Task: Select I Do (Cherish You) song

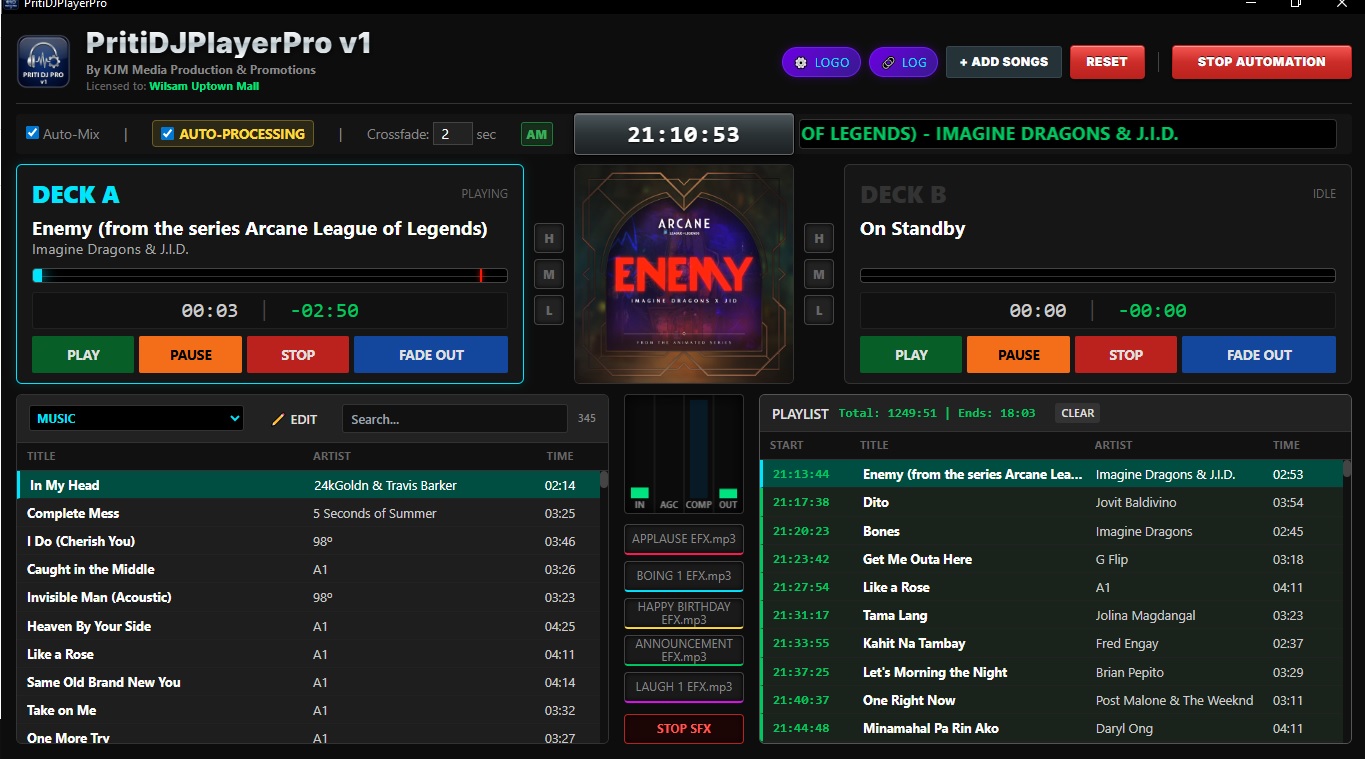Action: pyautogui.click(x=308, y=541)
